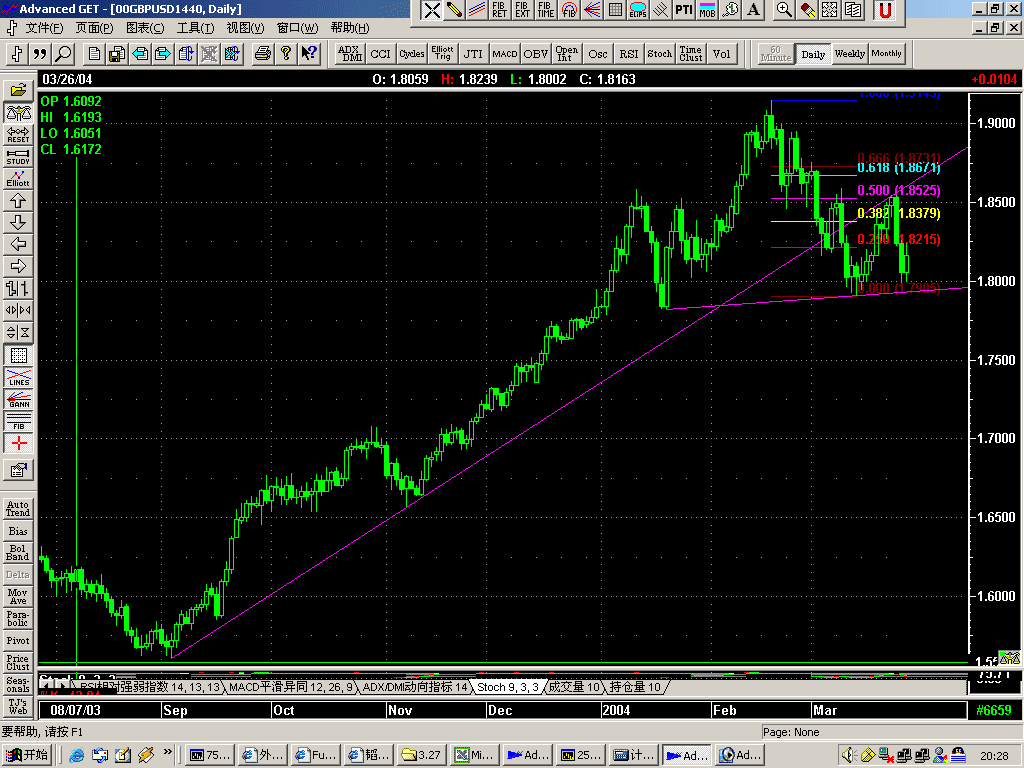Switch to 成交量 10 tab
Screen dimensions: 1024x768
(573, 687)
